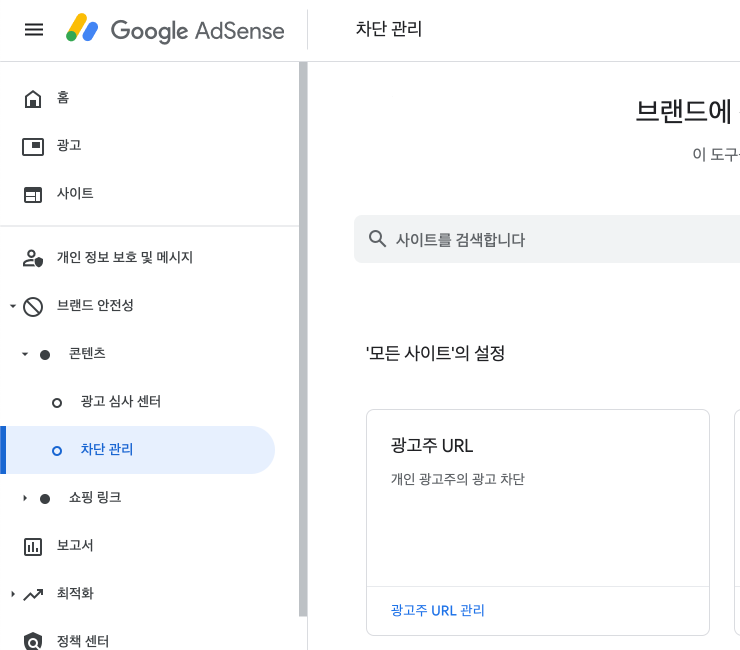740x650 pixels.
Task: Click the 홈 house icon
Action: (x=33, y=99)
